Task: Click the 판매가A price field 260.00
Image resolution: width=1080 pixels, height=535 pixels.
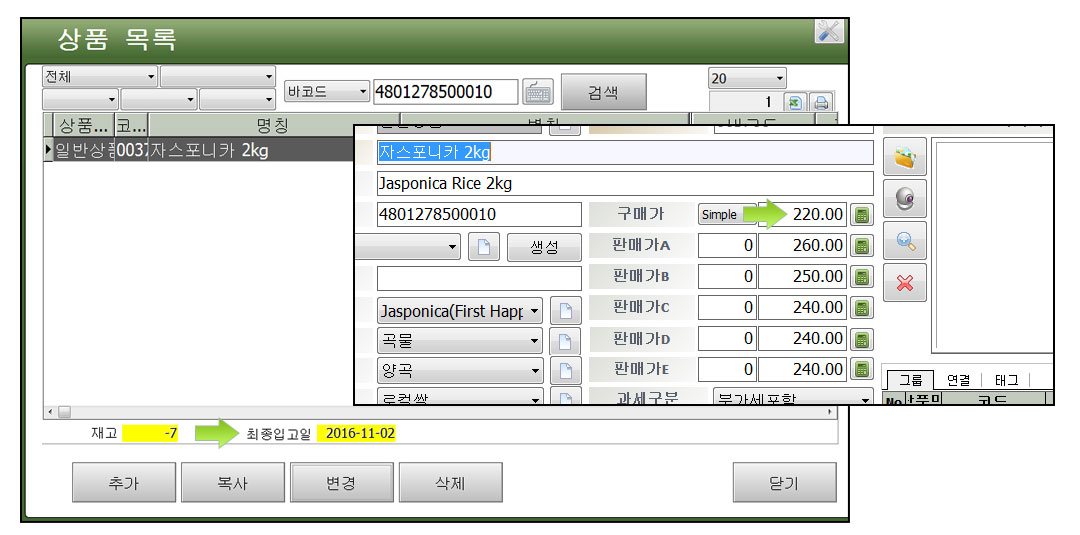Action: click(802, 246)
